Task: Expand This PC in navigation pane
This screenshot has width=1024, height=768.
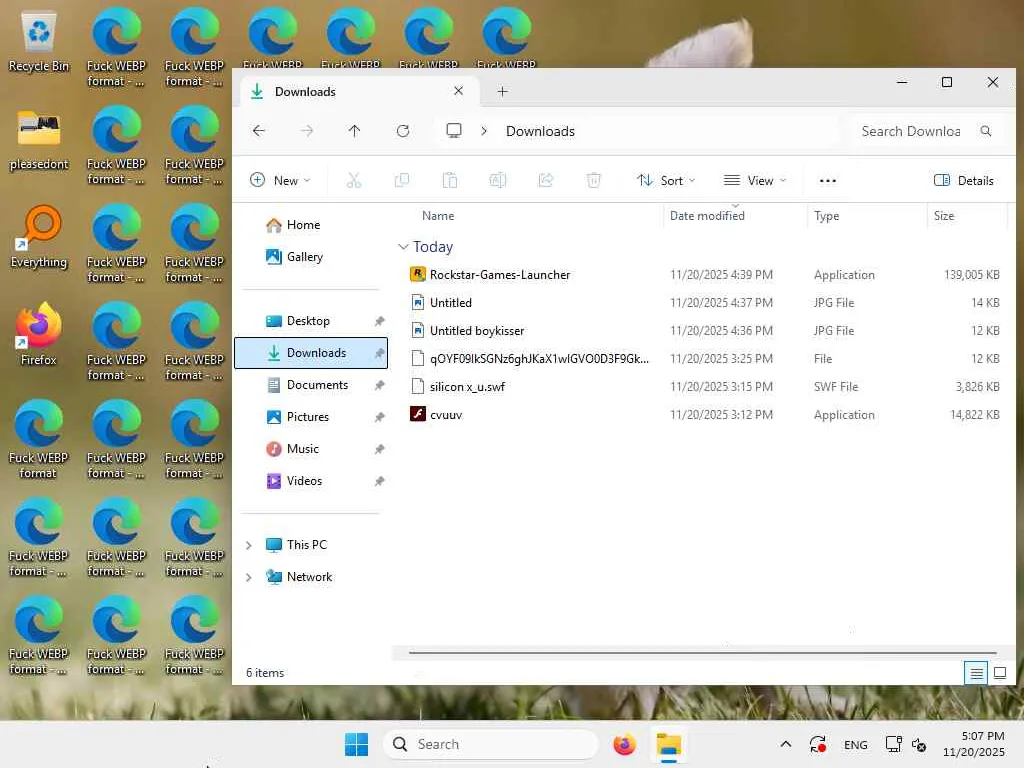Action: click(x=248, y=545)
